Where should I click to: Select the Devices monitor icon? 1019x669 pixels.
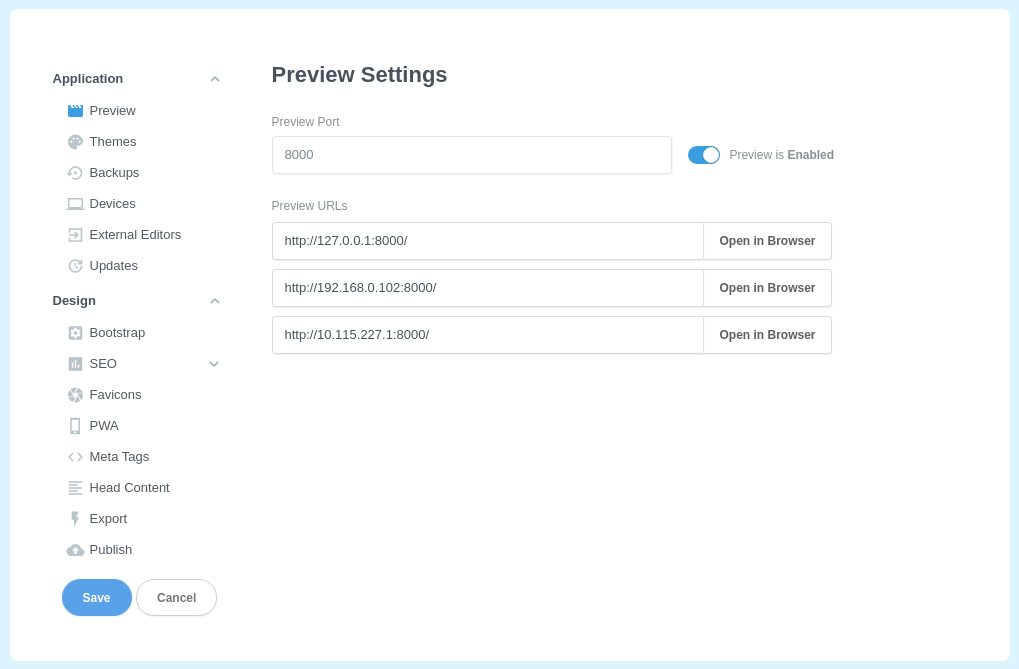pos(75,203)
